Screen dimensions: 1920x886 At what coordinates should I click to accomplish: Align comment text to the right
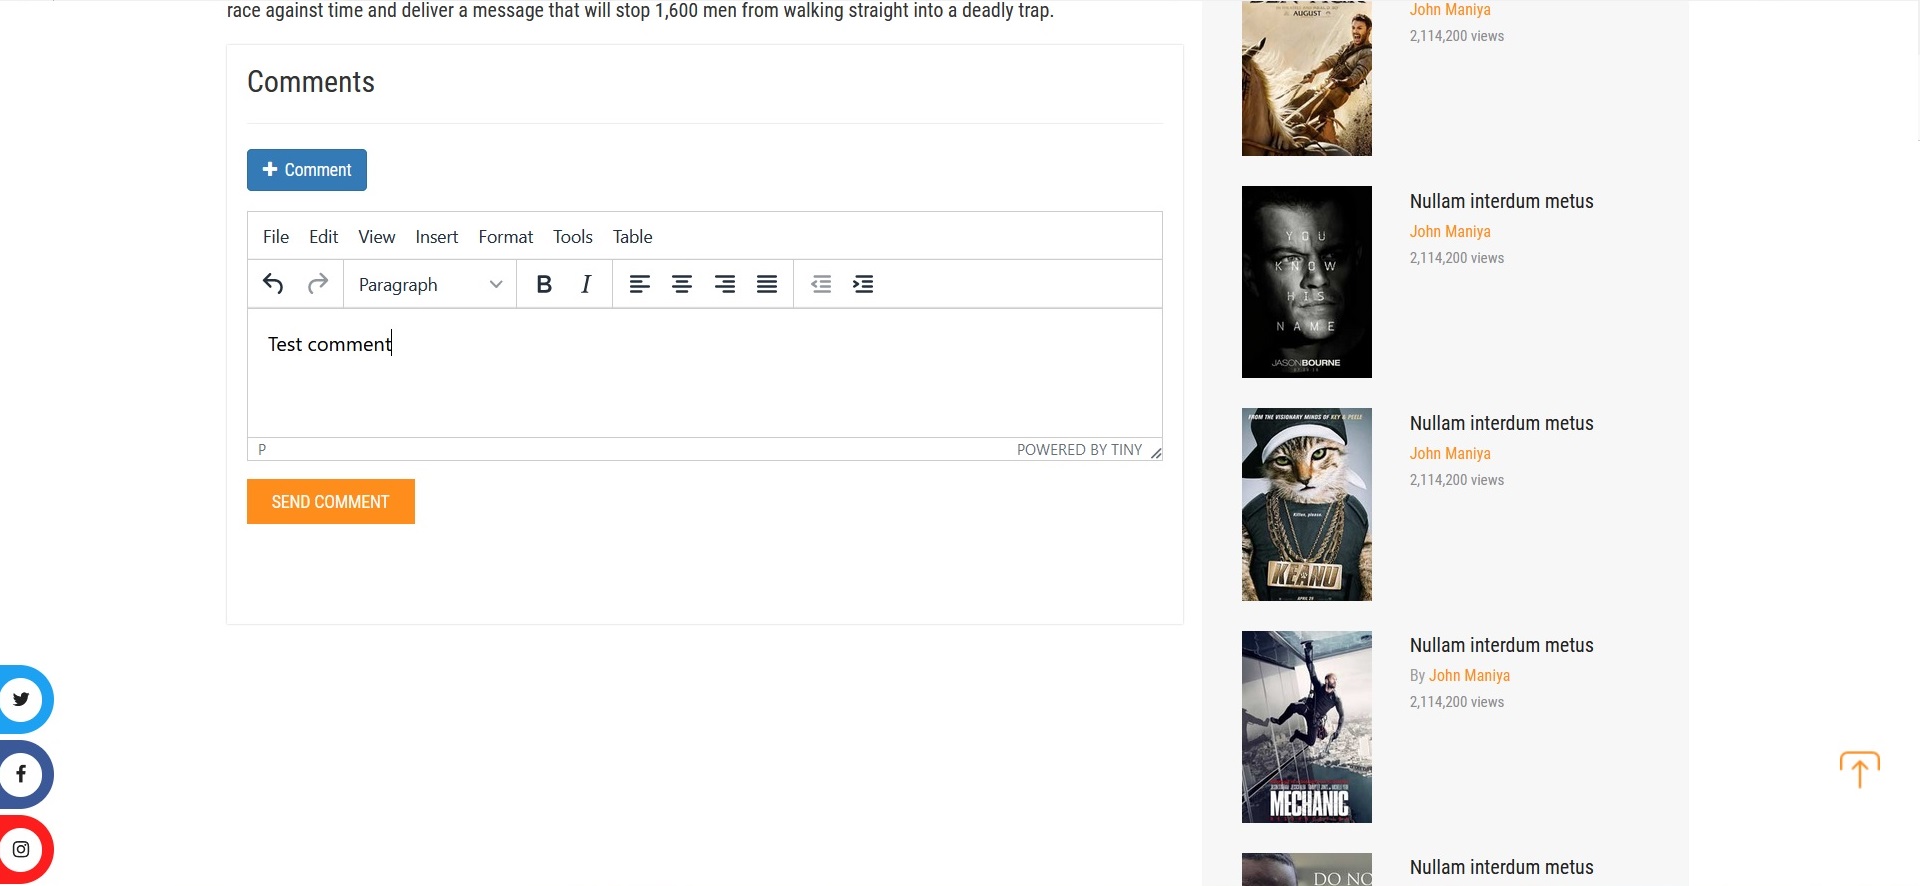[x=725, y=285]
